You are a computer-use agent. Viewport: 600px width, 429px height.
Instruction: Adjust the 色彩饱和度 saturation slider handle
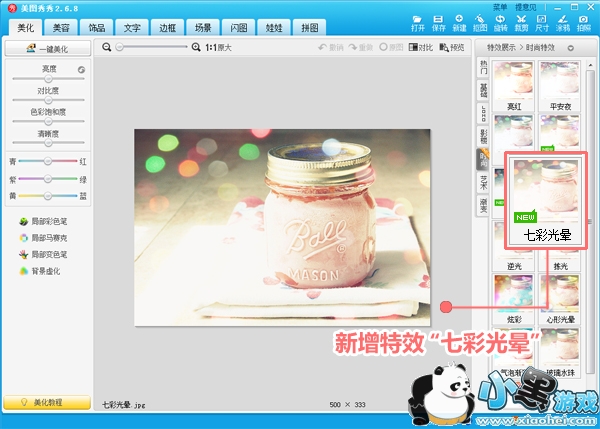[x=48, y=121]
